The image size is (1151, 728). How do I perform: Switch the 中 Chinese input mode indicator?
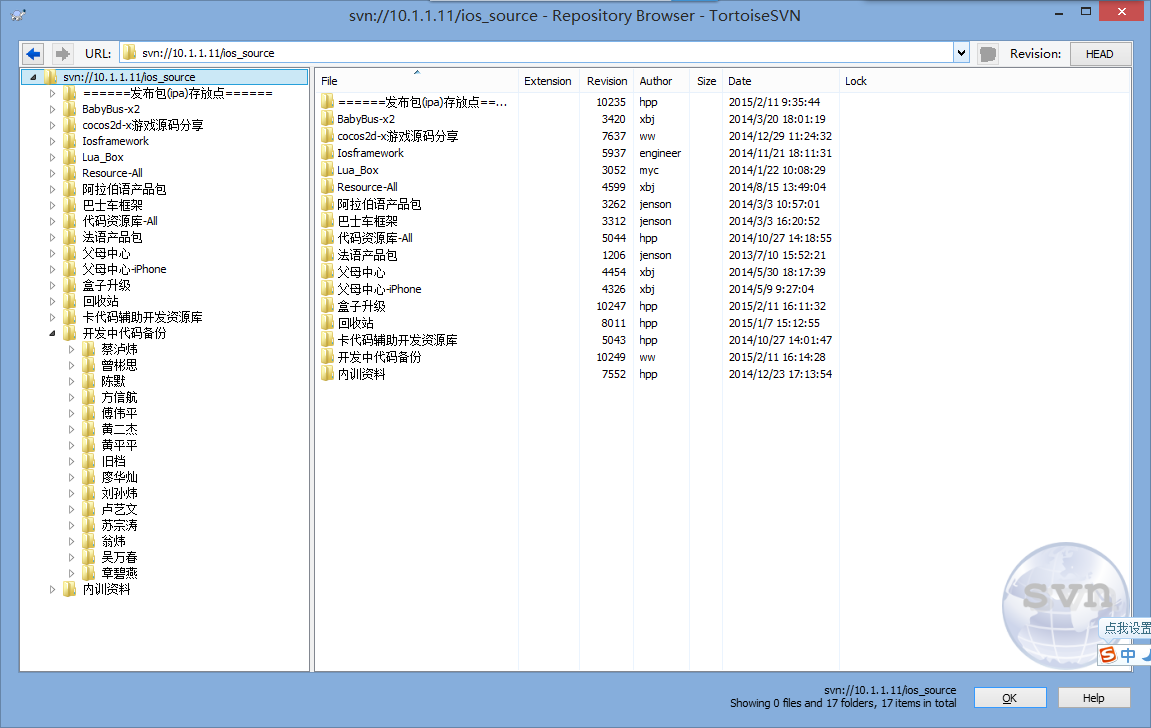click(1128, 654)
